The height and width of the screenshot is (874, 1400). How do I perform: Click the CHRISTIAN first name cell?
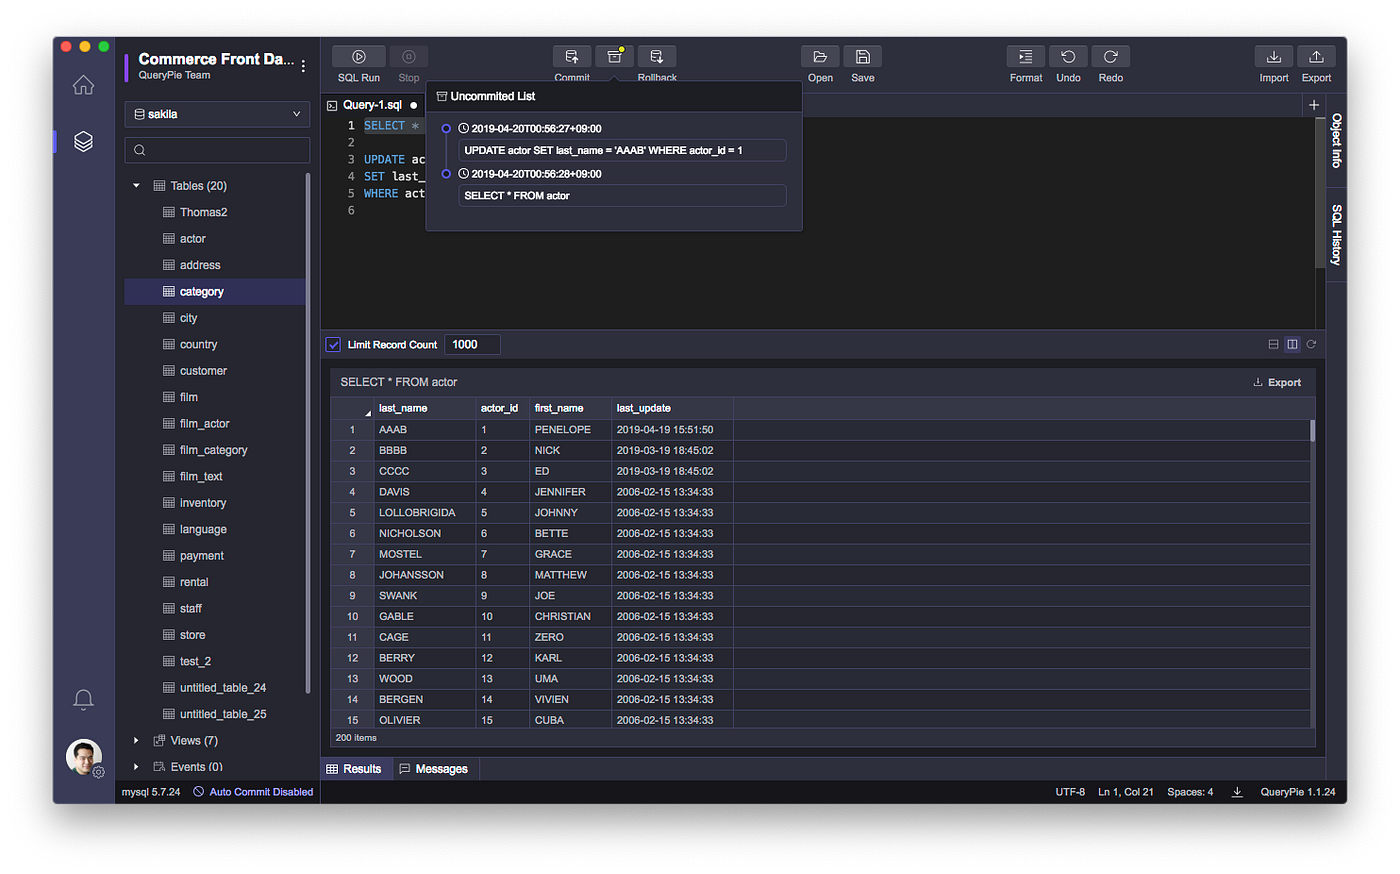pos(570,617)
